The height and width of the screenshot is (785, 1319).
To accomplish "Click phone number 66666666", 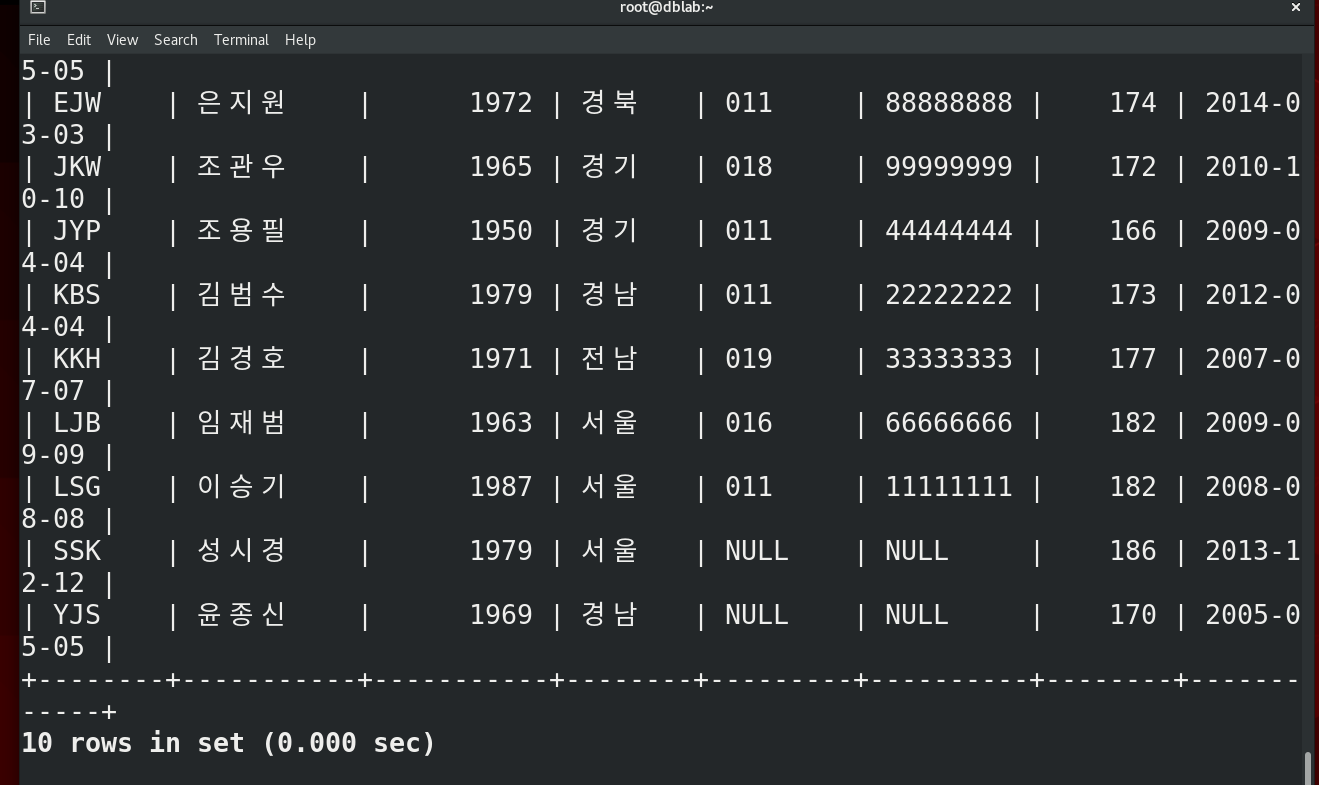I will pyautogui.click(x=949, y=423).
